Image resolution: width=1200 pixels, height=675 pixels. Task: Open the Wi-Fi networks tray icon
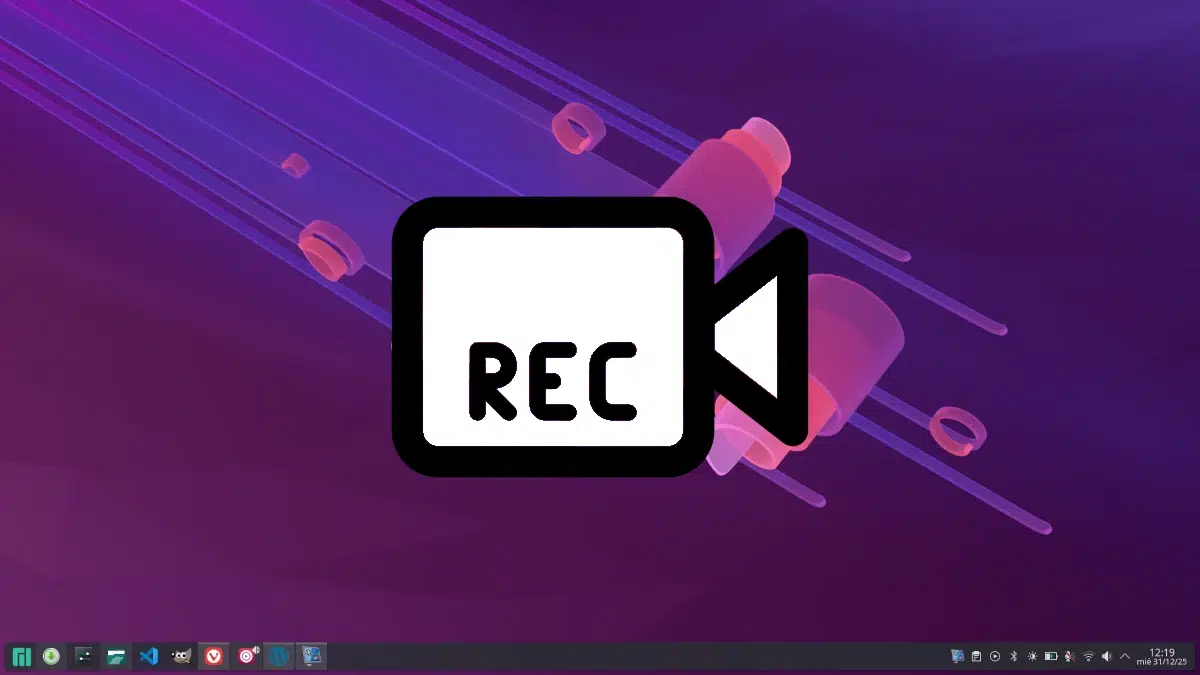[x=1088, y=657]
